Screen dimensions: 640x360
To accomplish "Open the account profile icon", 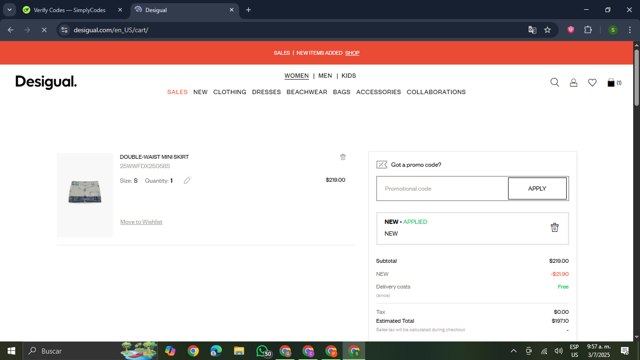I will coord(573,83).
